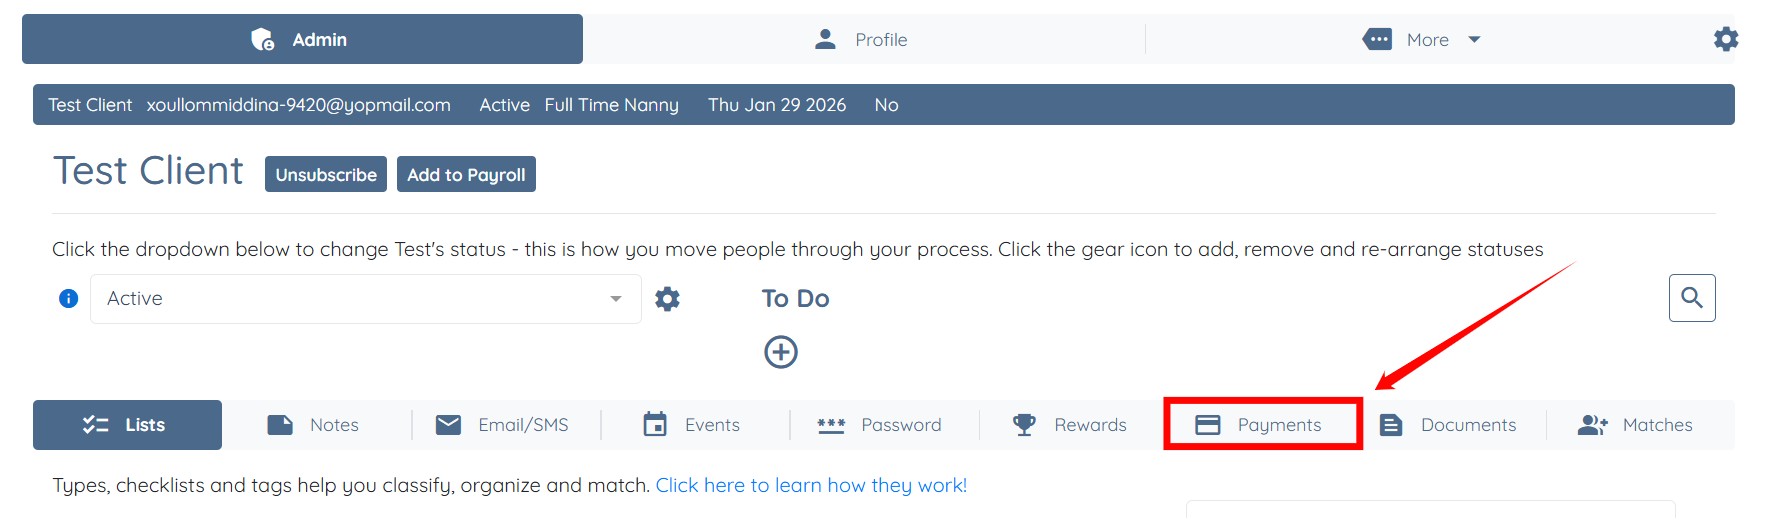
Task: Click the More chat bubble icon
Action: click(1377, 39)
